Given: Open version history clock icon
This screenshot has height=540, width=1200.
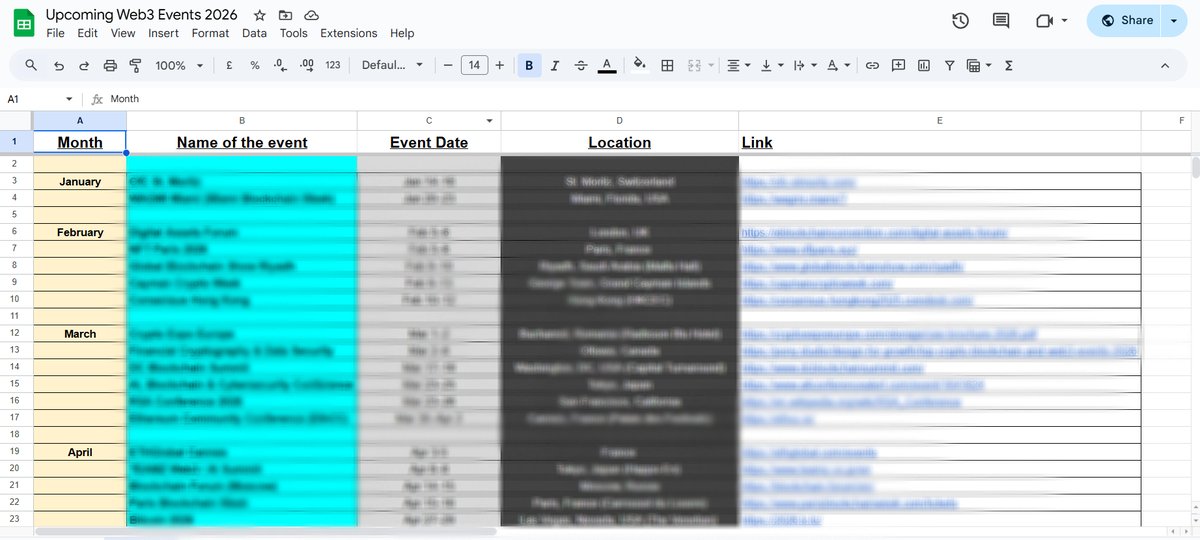Looking at the screenshot, I should [x=960, y=21].
